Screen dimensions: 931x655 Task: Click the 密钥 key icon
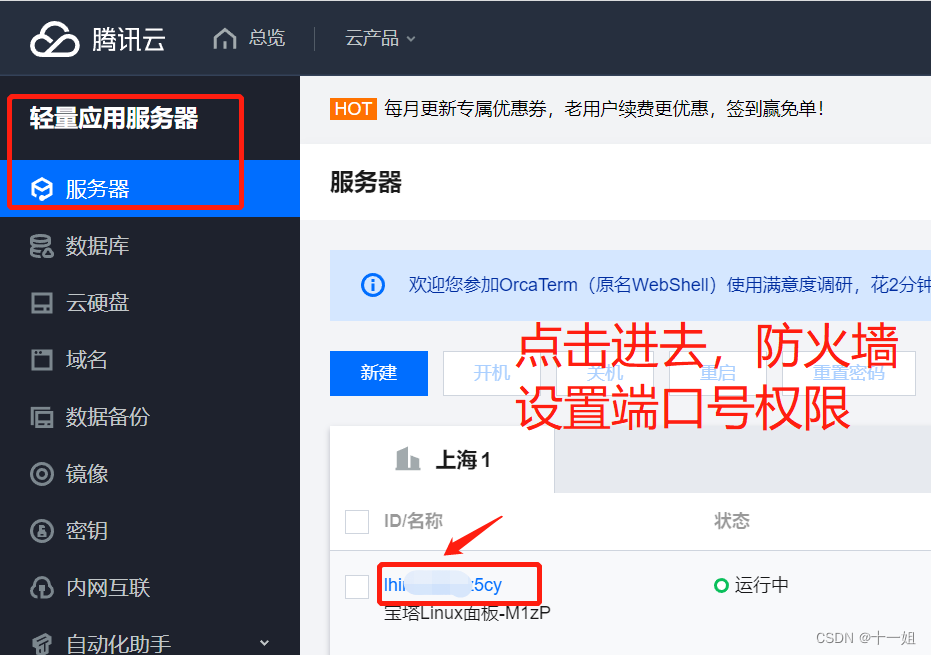(x=42, y=531)
